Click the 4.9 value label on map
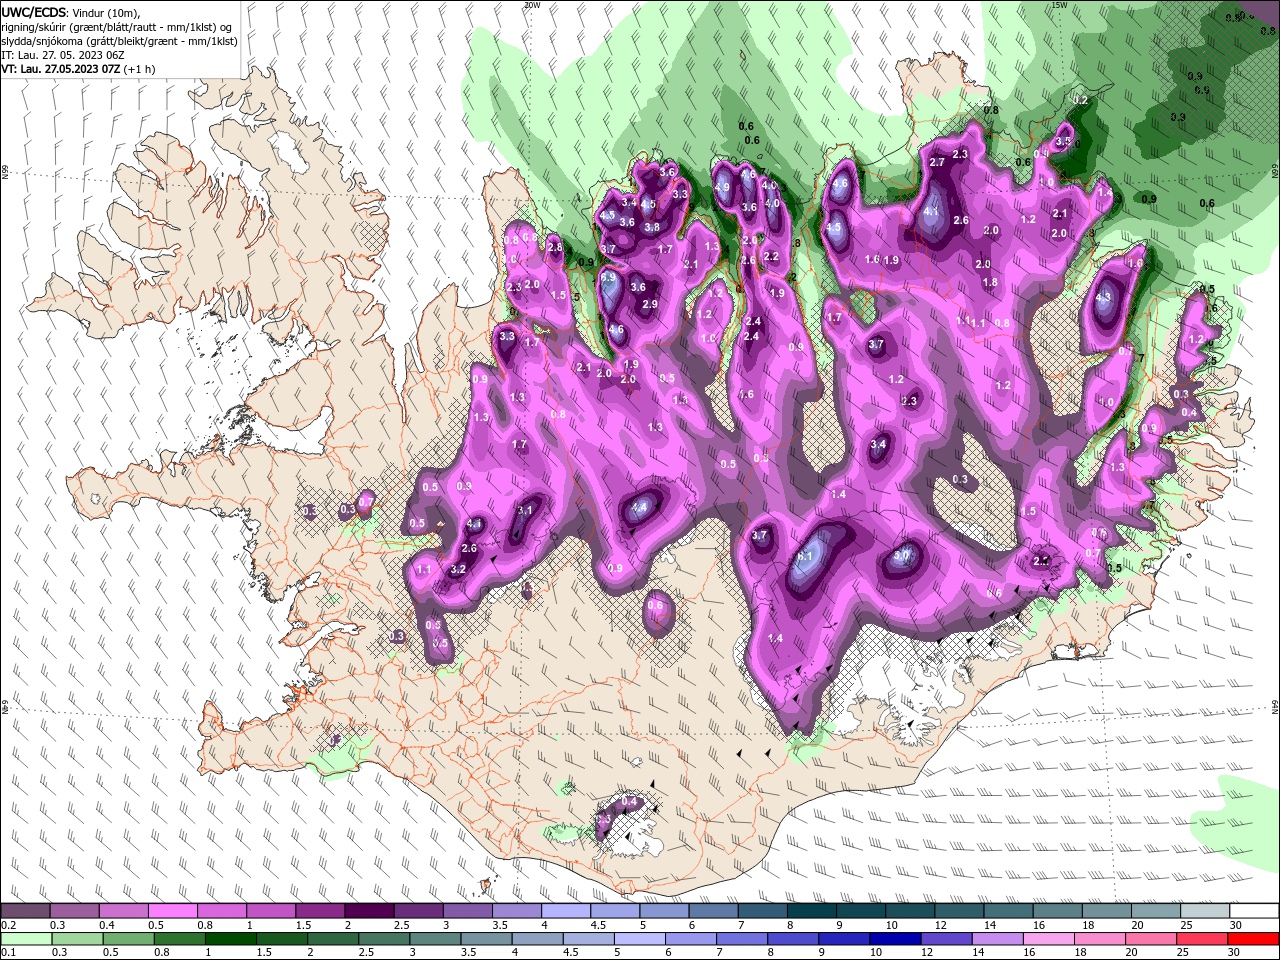The width and height of the screenshot is (1280, 960). (722, 186)
